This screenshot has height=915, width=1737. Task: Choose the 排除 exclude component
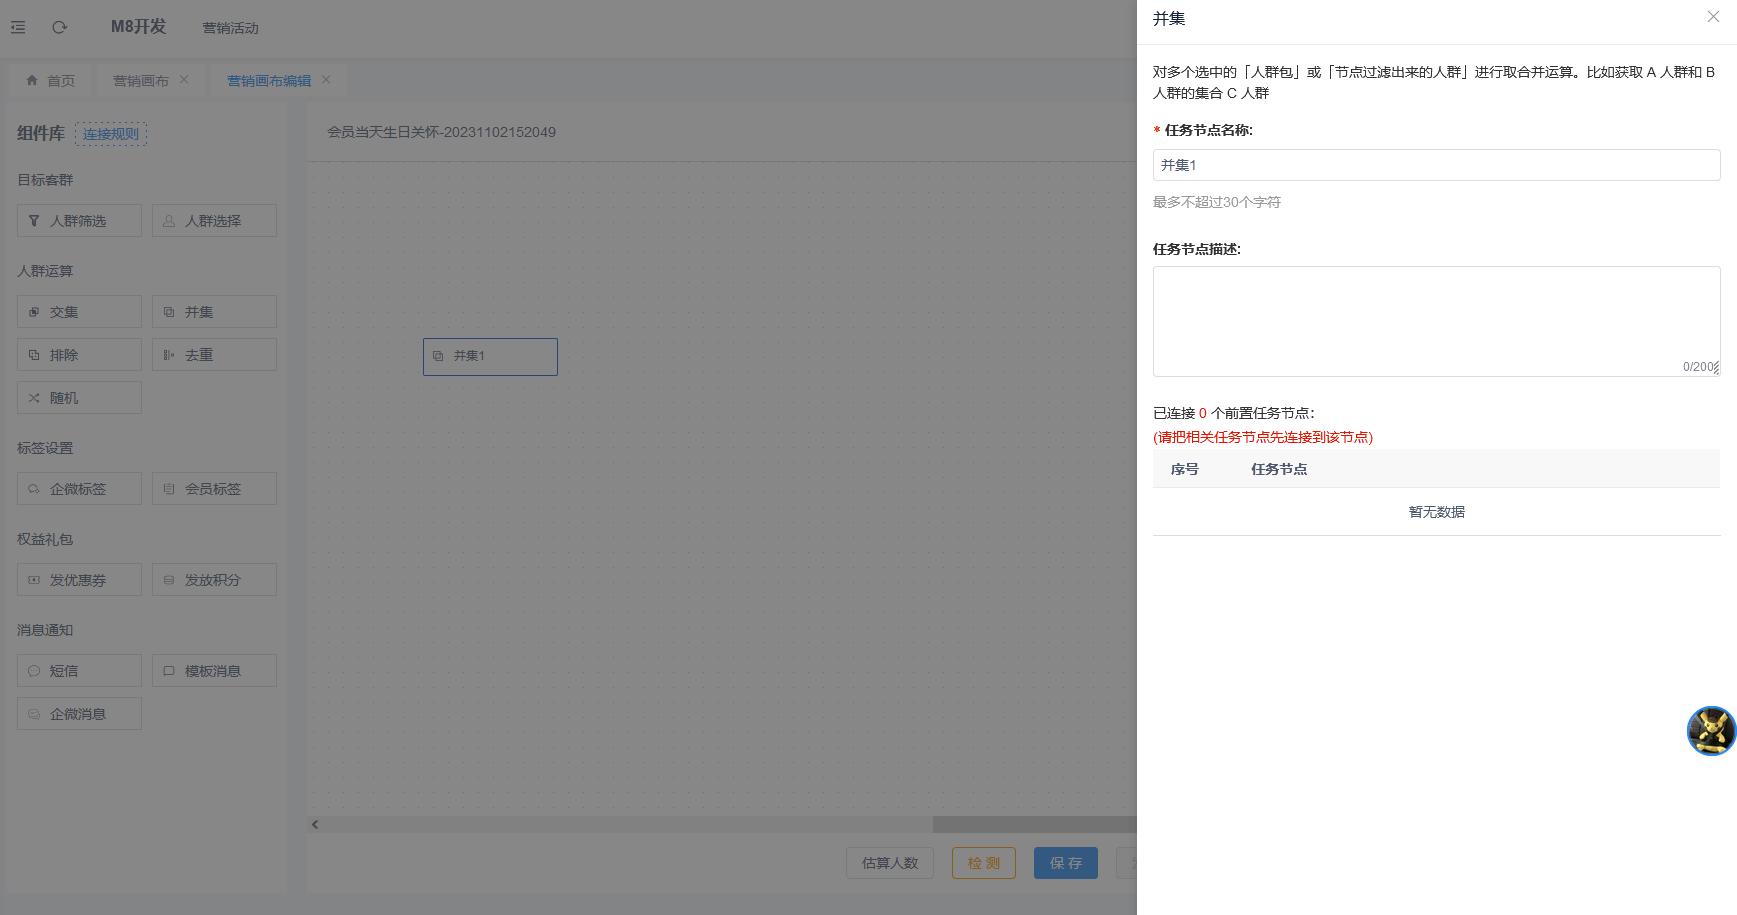(x=79, y=355)
